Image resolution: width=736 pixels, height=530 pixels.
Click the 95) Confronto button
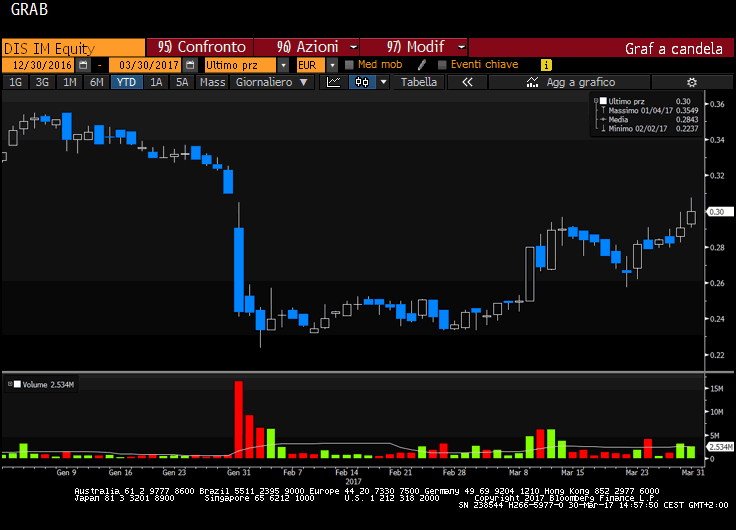(x=200, y=47)
